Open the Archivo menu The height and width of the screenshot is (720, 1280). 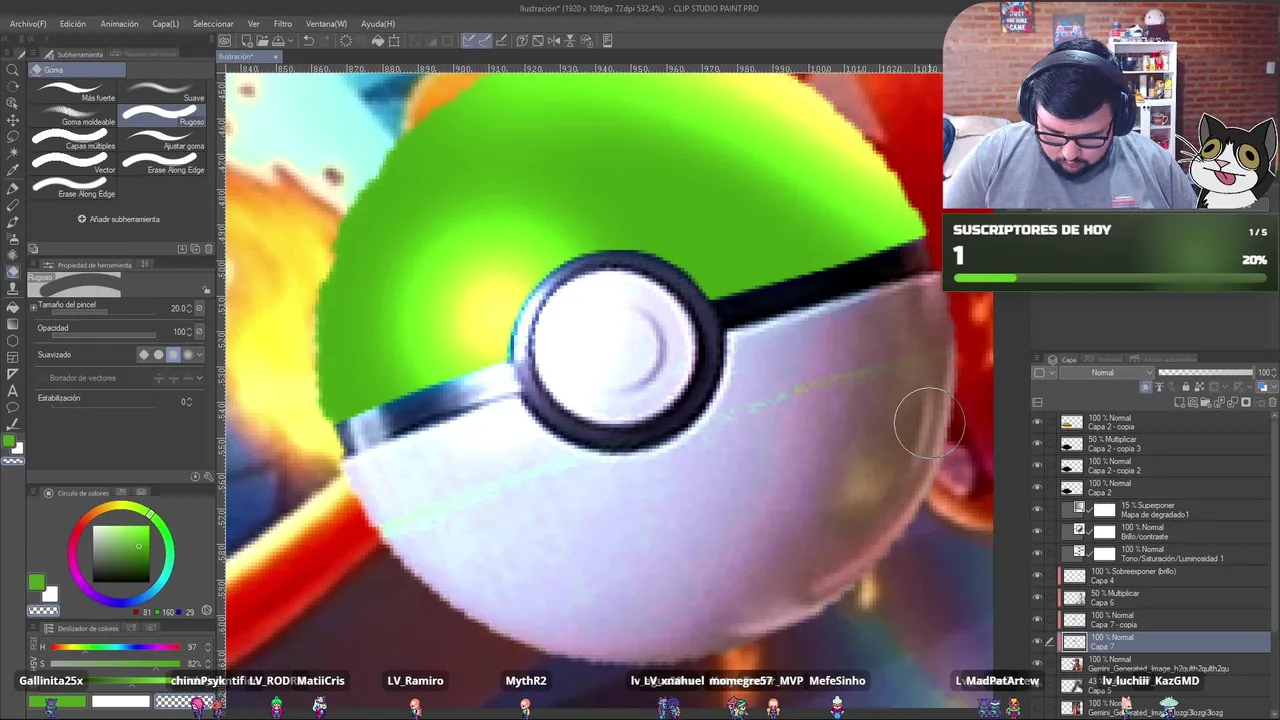click(27, 24)
